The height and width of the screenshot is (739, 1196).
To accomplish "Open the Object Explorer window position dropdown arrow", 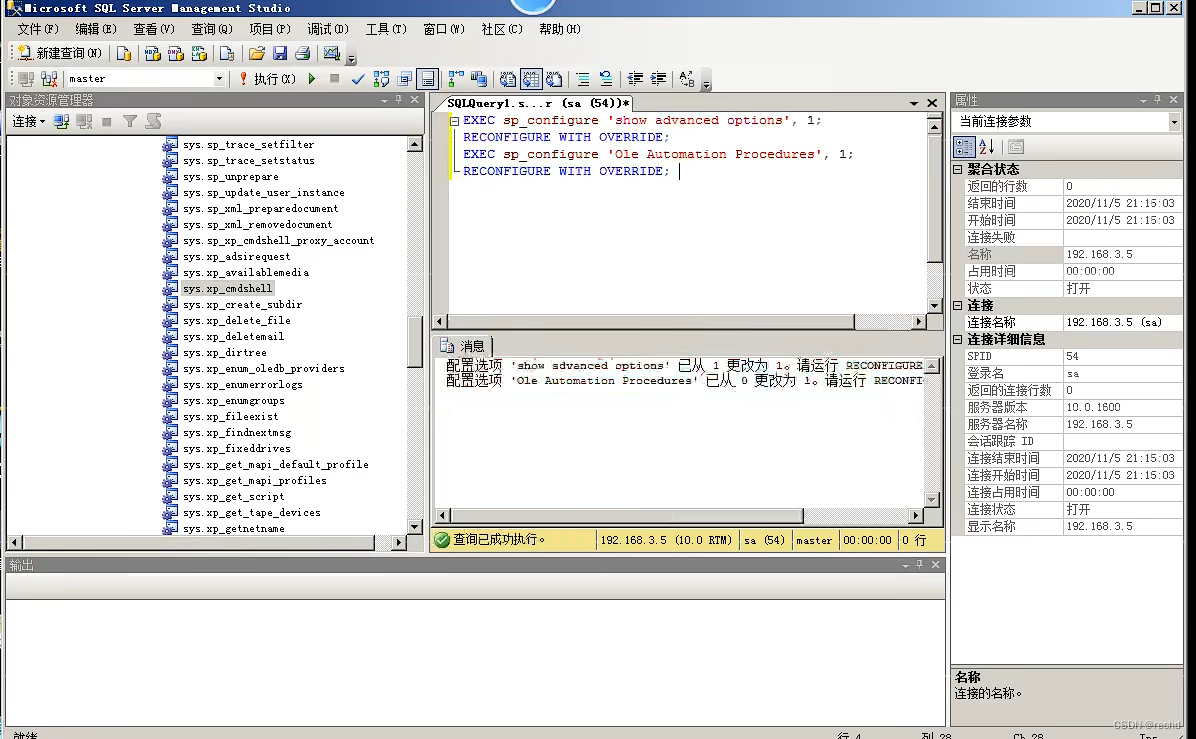I will click(x=384, y=100).
